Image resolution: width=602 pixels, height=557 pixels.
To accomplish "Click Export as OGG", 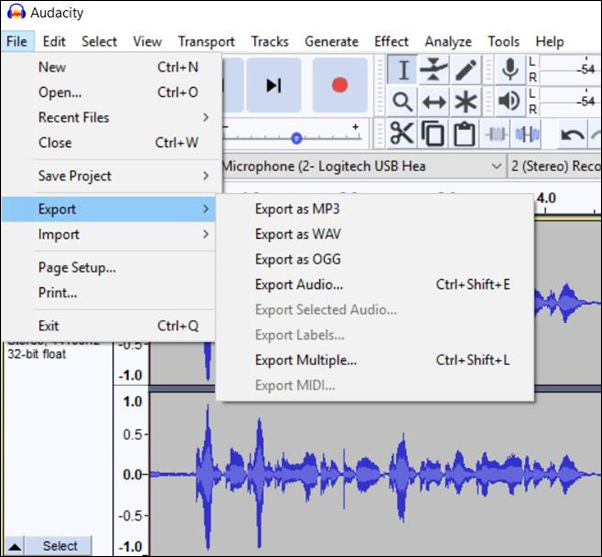I will 375,259.
